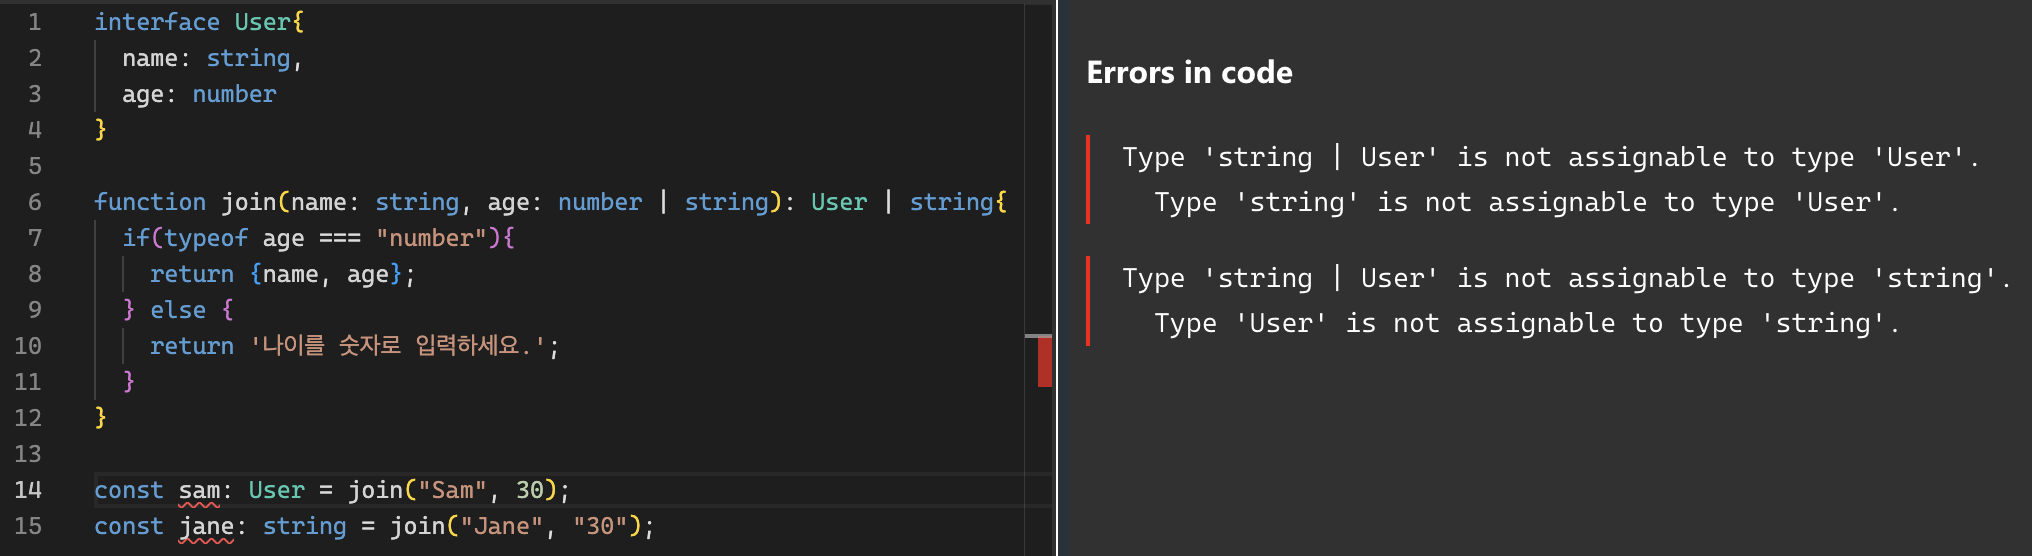Click line number 6 in gutter

click(x=35, y=202)
